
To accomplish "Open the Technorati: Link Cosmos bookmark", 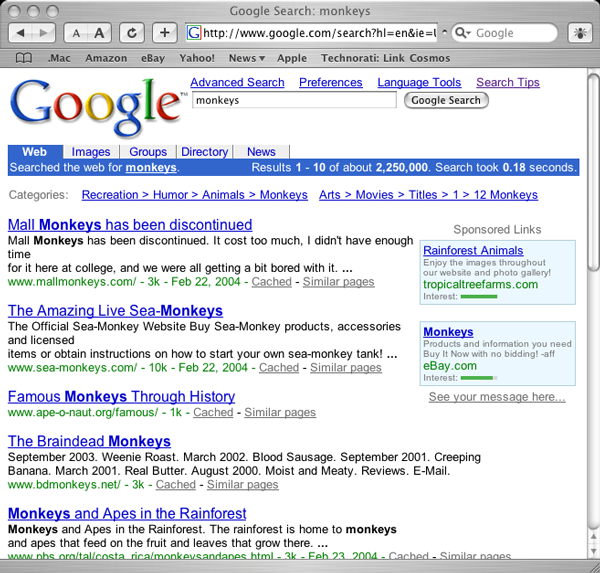I will point(385,58).
